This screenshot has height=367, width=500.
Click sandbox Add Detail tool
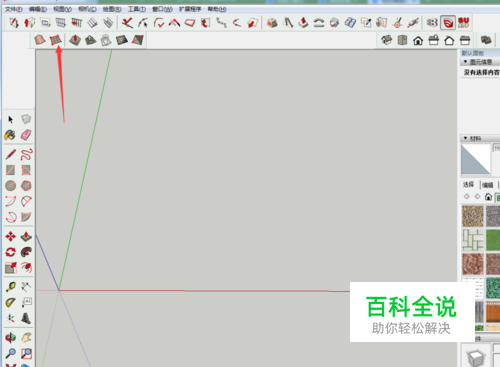[x=122, y=40]
